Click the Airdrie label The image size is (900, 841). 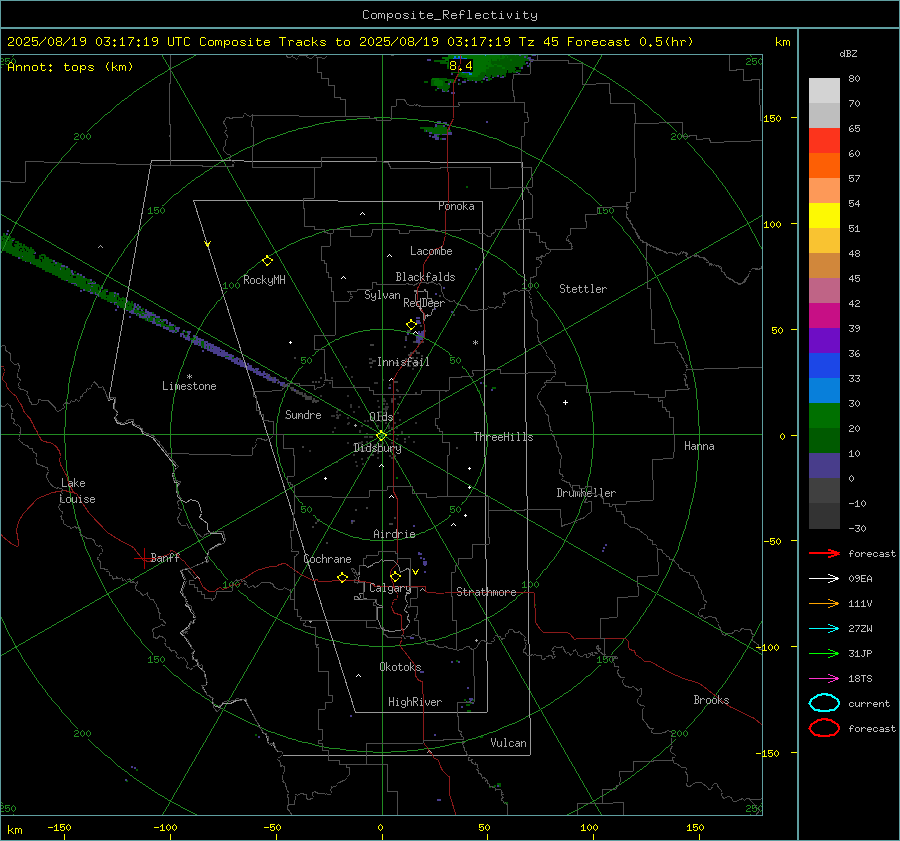tap(394, 534)
